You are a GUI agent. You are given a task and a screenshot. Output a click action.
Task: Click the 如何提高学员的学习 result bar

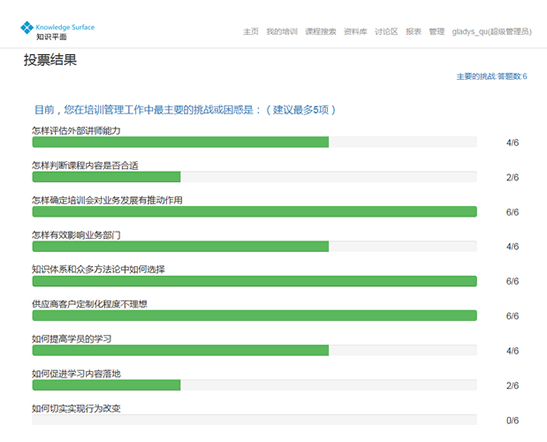255,350
